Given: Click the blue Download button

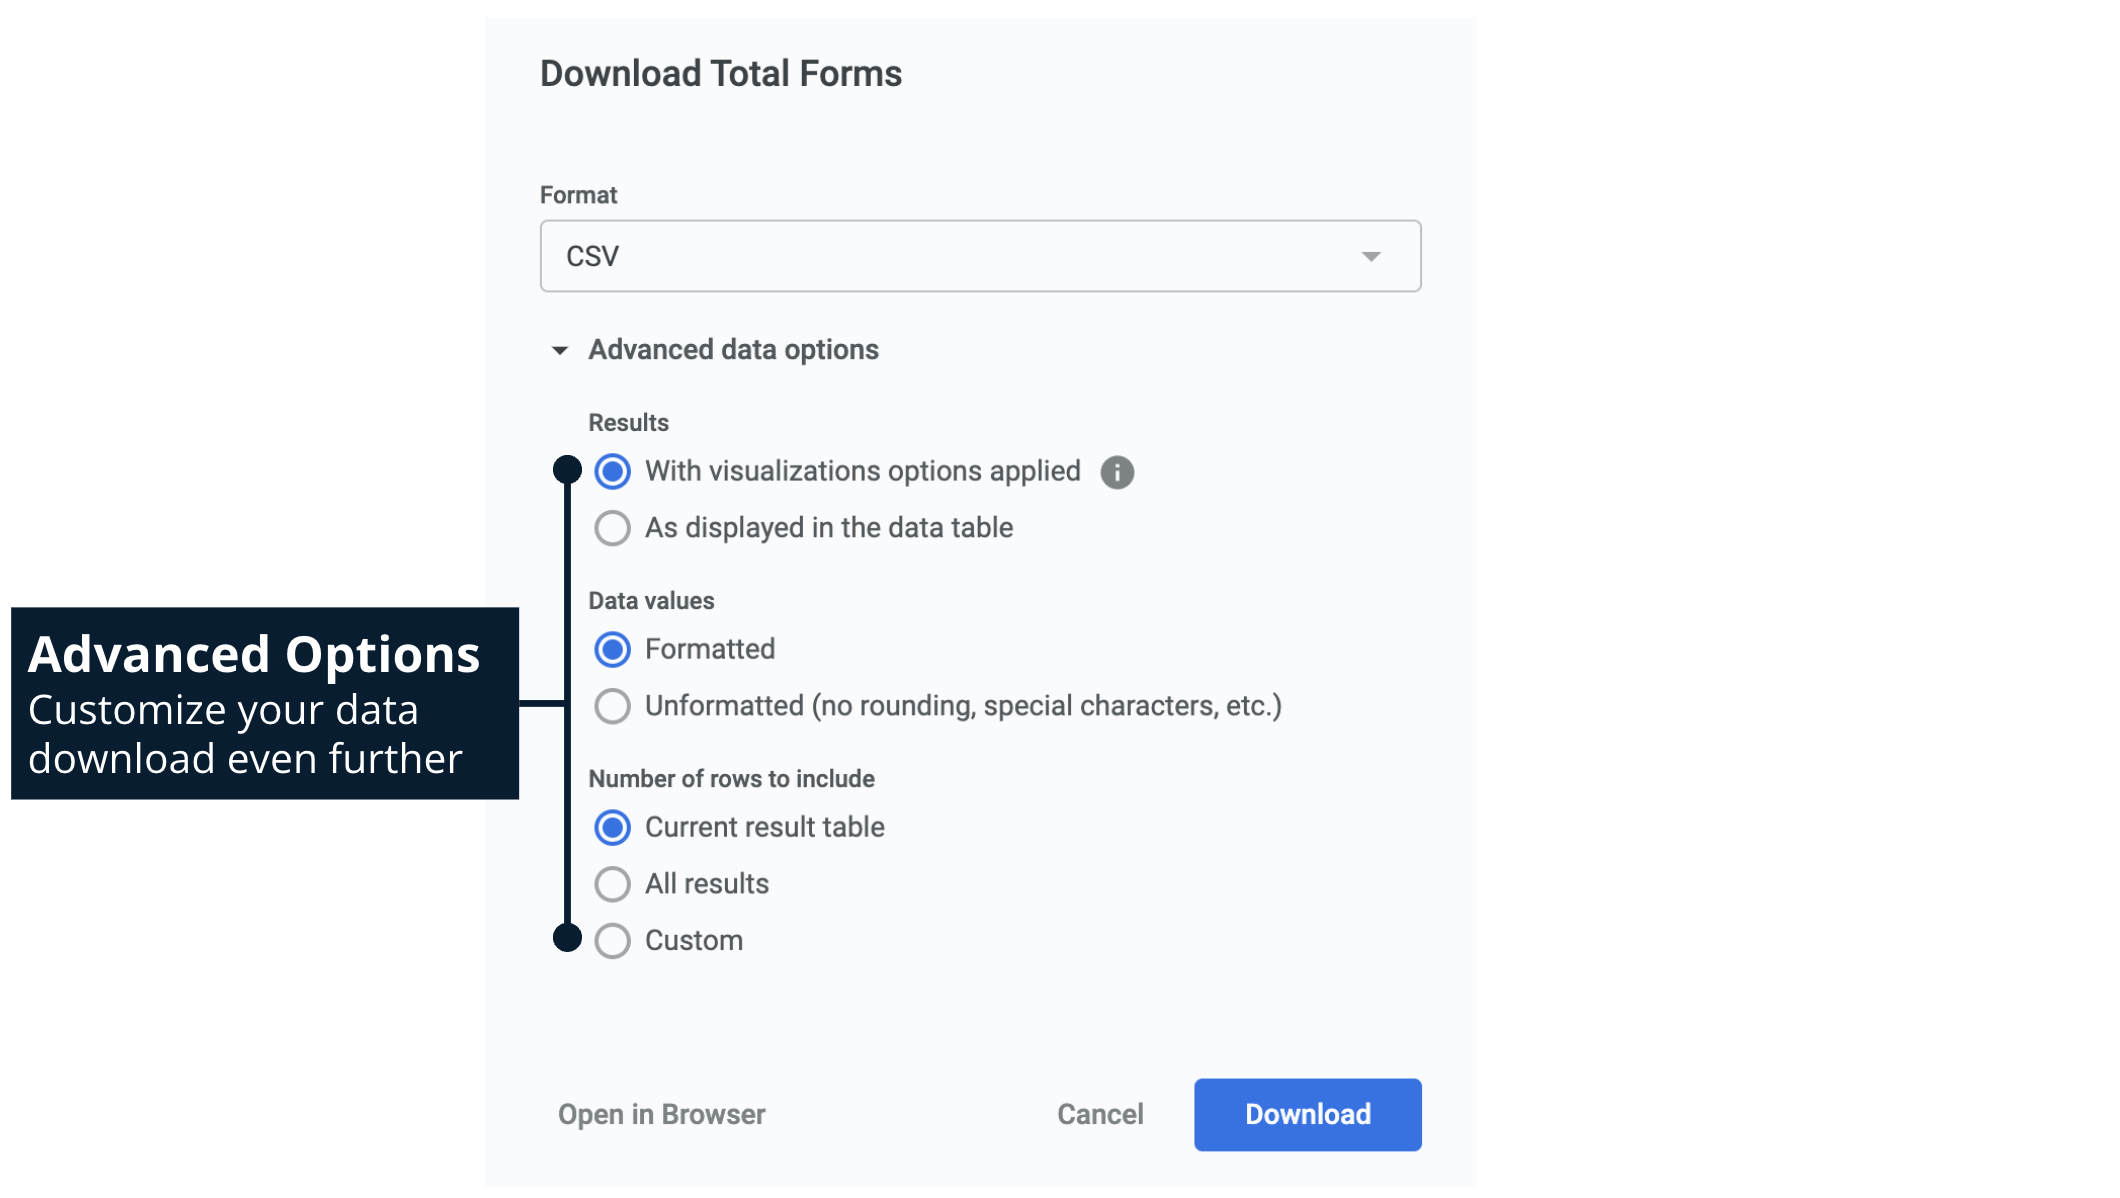Looking at the screenshot, I should [x=1307, y=1114].
